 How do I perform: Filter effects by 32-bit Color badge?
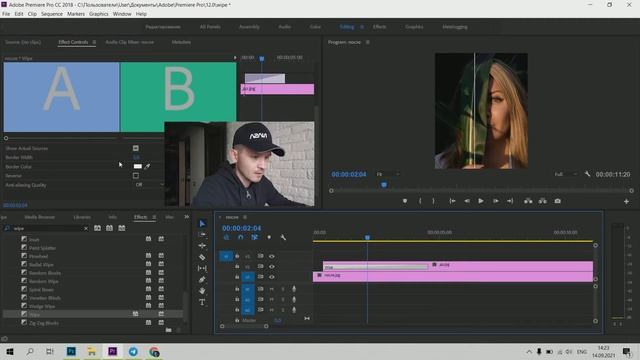coord(109,228)
